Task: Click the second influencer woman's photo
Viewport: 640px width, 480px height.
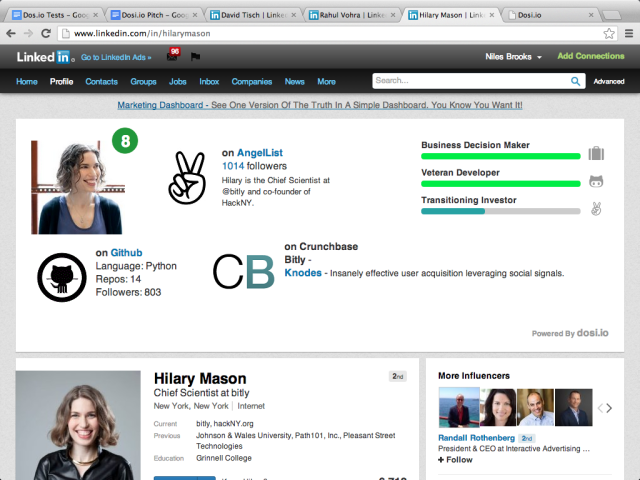Action: (x=498, y=407)
